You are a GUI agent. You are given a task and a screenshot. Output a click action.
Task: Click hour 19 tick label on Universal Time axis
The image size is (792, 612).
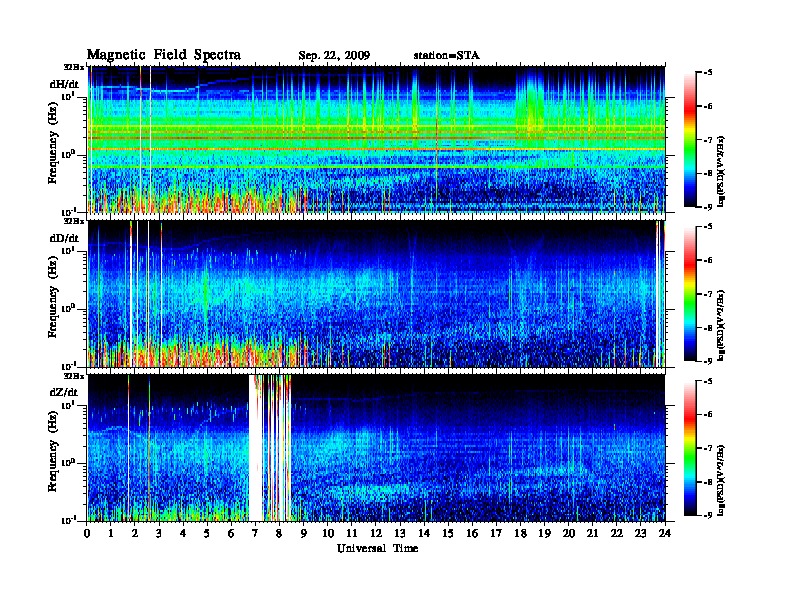[x=544, y=534]
